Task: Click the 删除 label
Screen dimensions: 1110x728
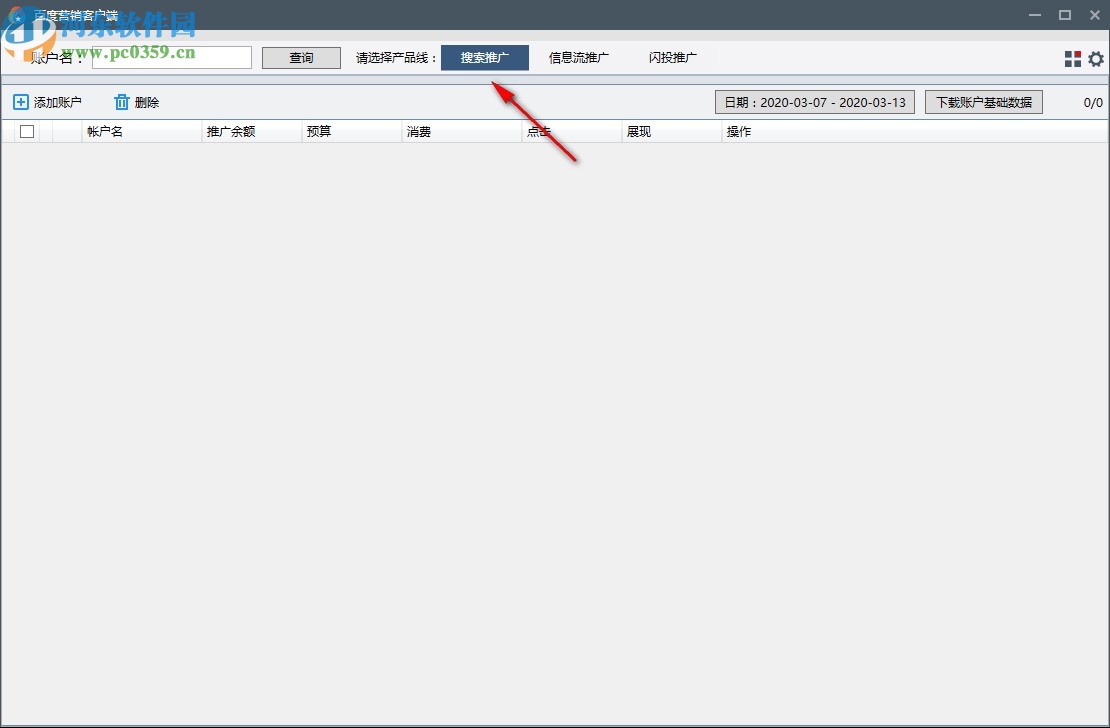Action: [147, 103]
